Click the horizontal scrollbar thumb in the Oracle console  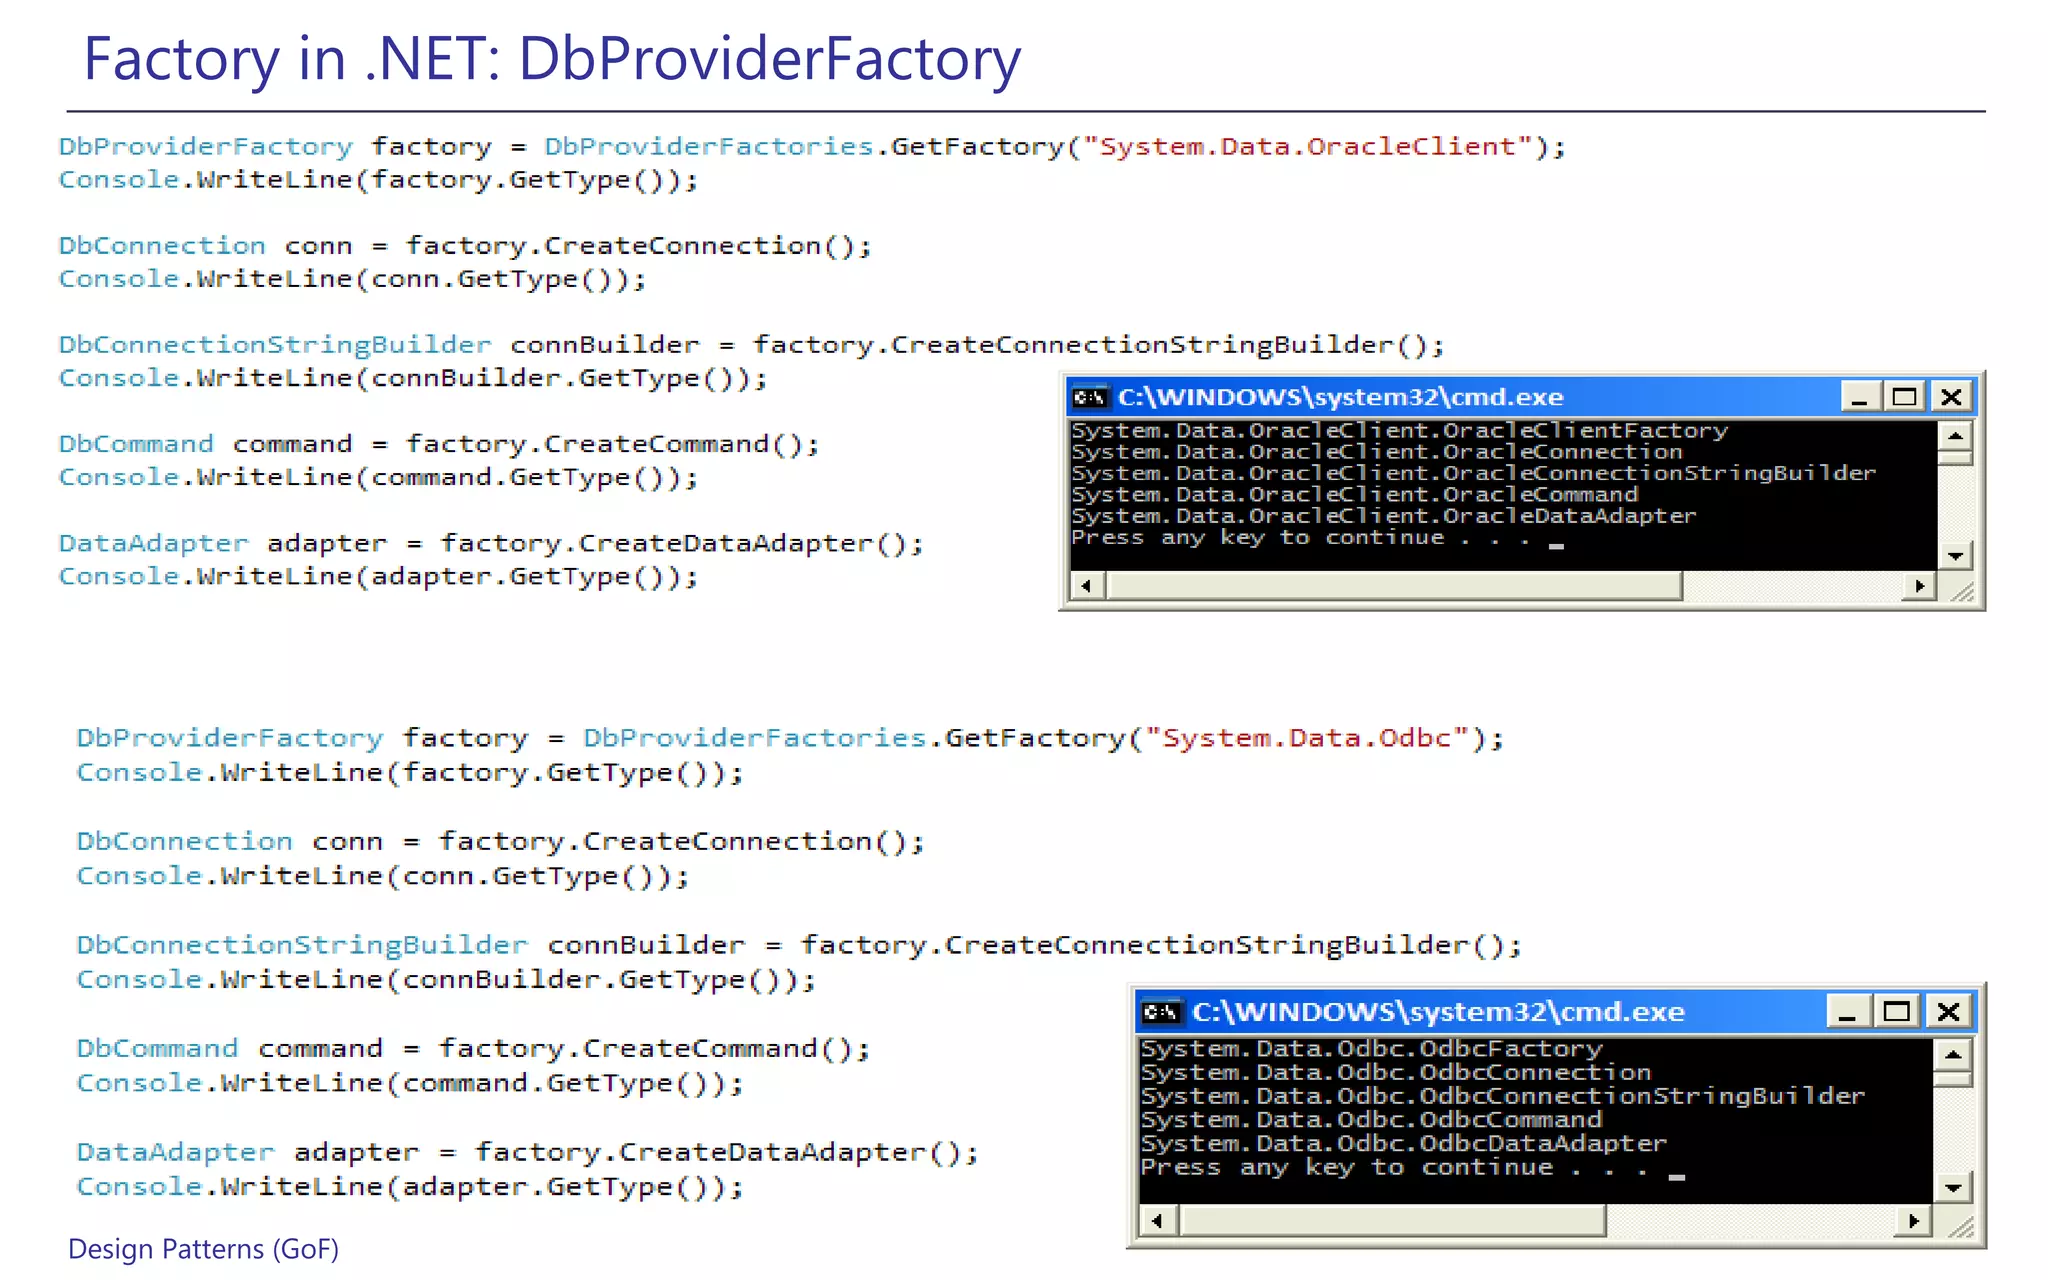point(1393,586)
